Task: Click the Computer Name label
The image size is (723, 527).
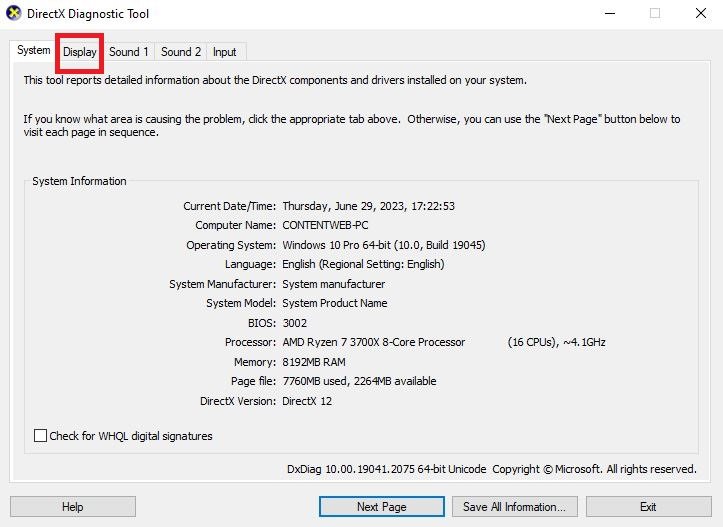Action: point(236,225)
